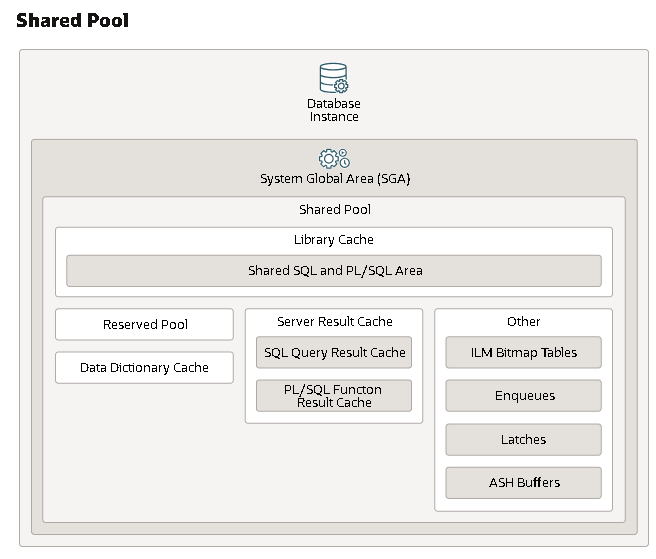Click the Server Result Cache label
Image resolution: width=656 pixels, height=559 pixels.
point(334,322)
